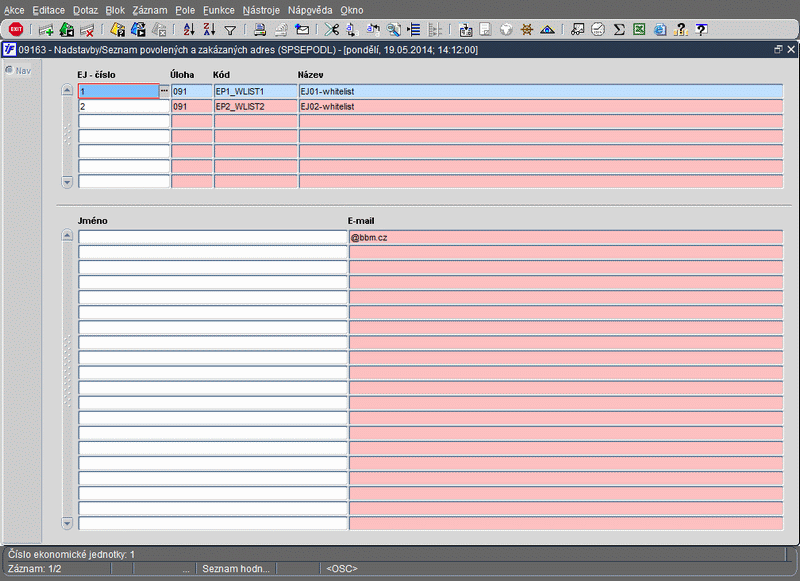Toggle the Nav radio button

click(9, 70)
